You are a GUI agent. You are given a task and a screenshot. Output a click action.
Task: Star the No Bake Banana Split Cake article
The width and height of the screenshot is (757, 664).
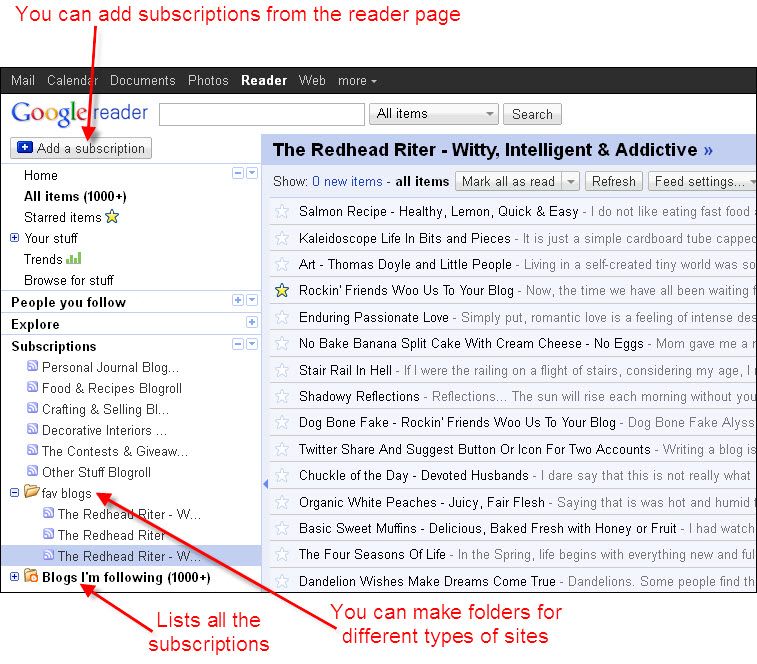pyautogui.click(x=281, y=343)
